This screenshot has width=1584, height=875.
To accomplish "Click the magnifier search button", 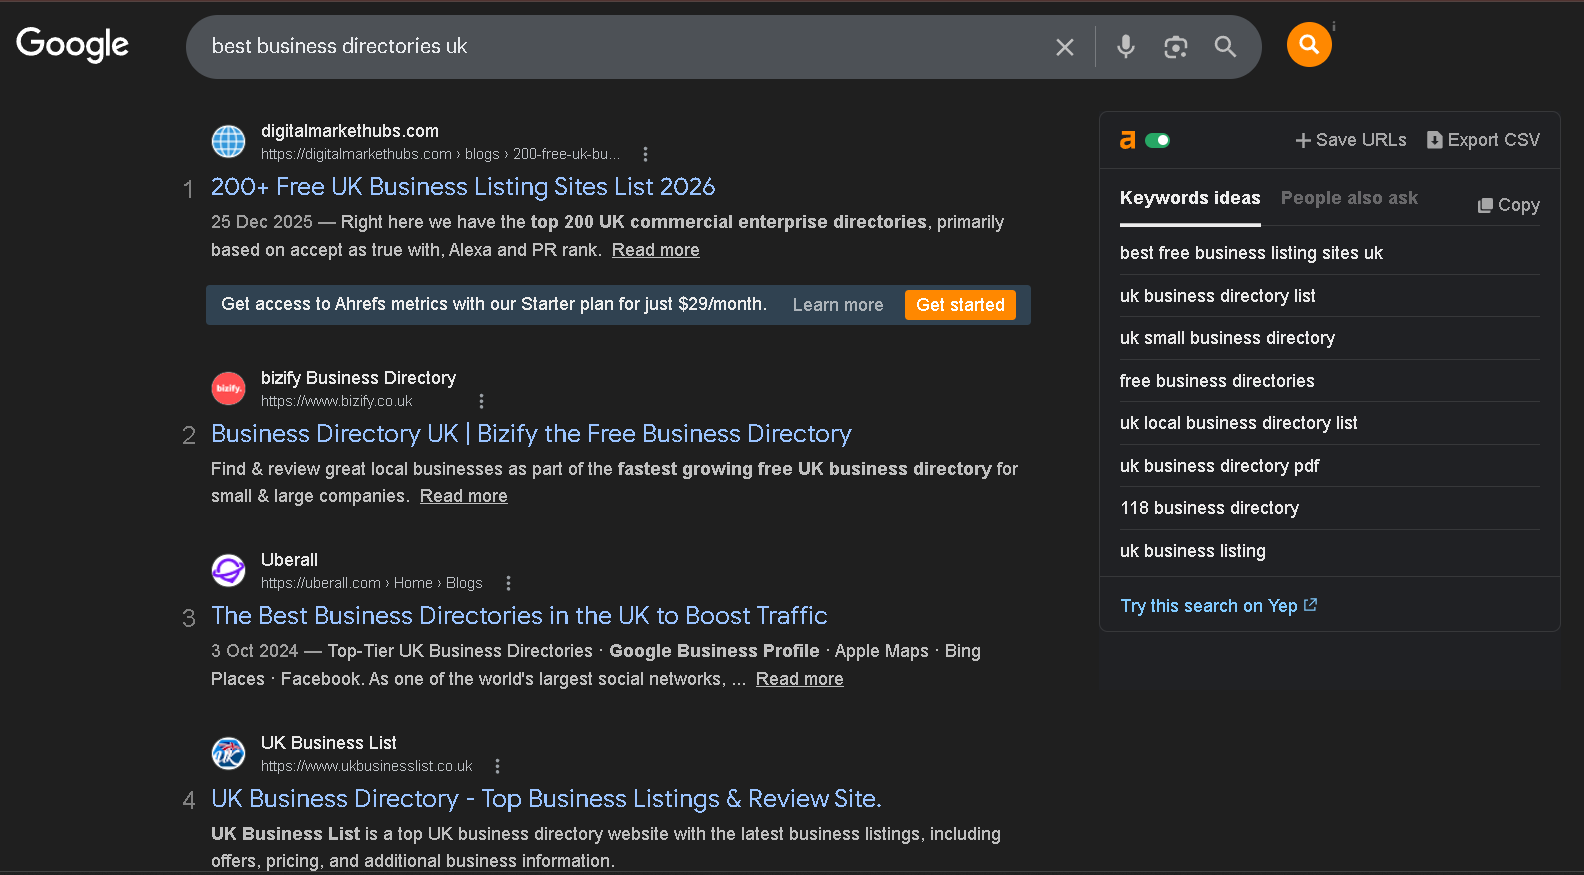I will click(1225, 46).
